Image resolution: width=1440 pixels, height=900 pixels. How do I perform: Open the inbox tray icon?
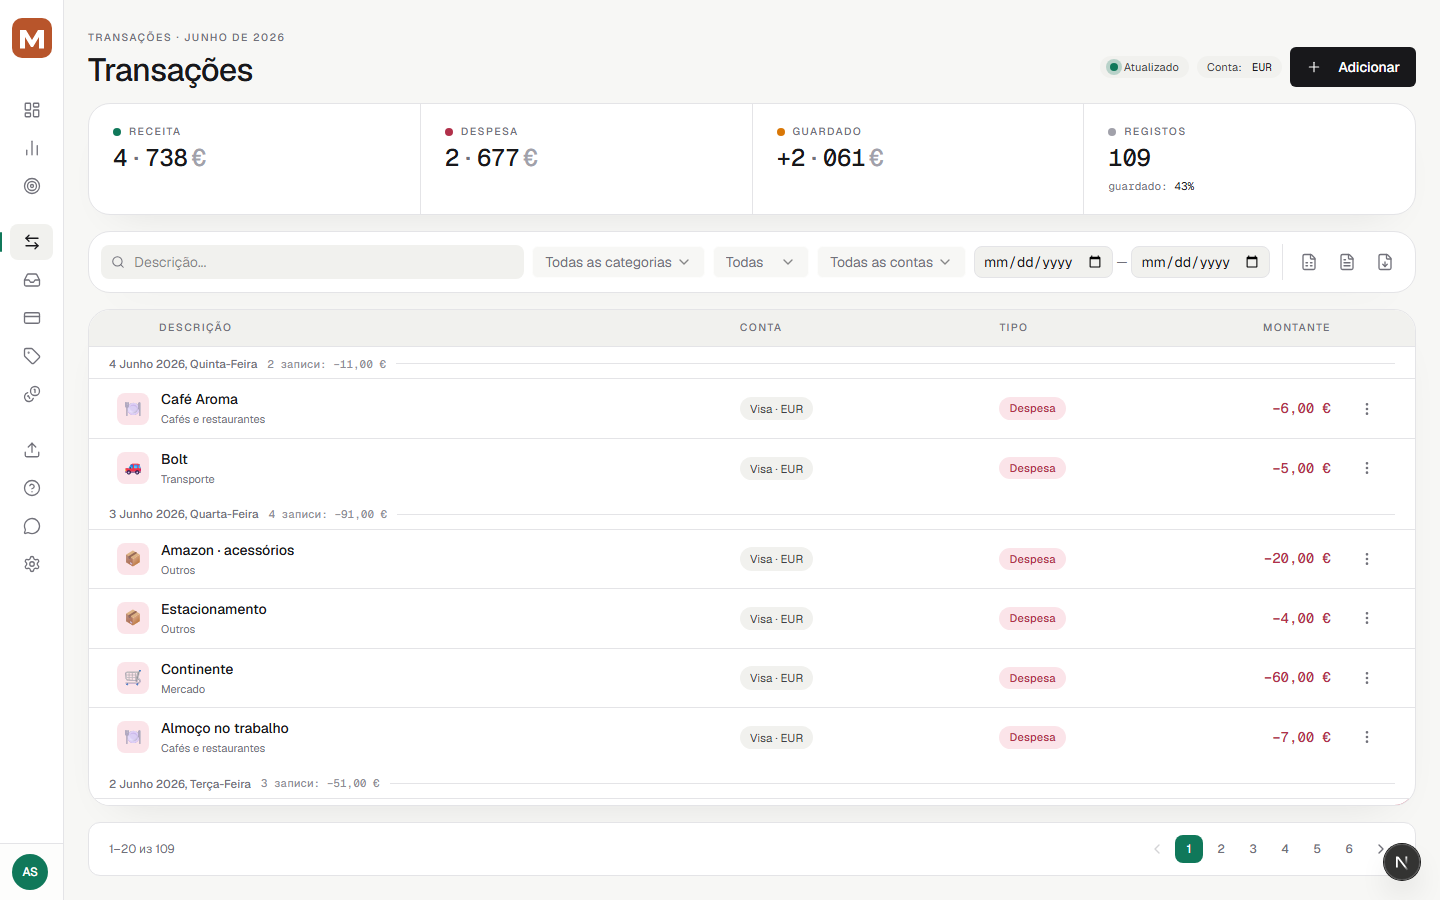click(x=32, y=280)
